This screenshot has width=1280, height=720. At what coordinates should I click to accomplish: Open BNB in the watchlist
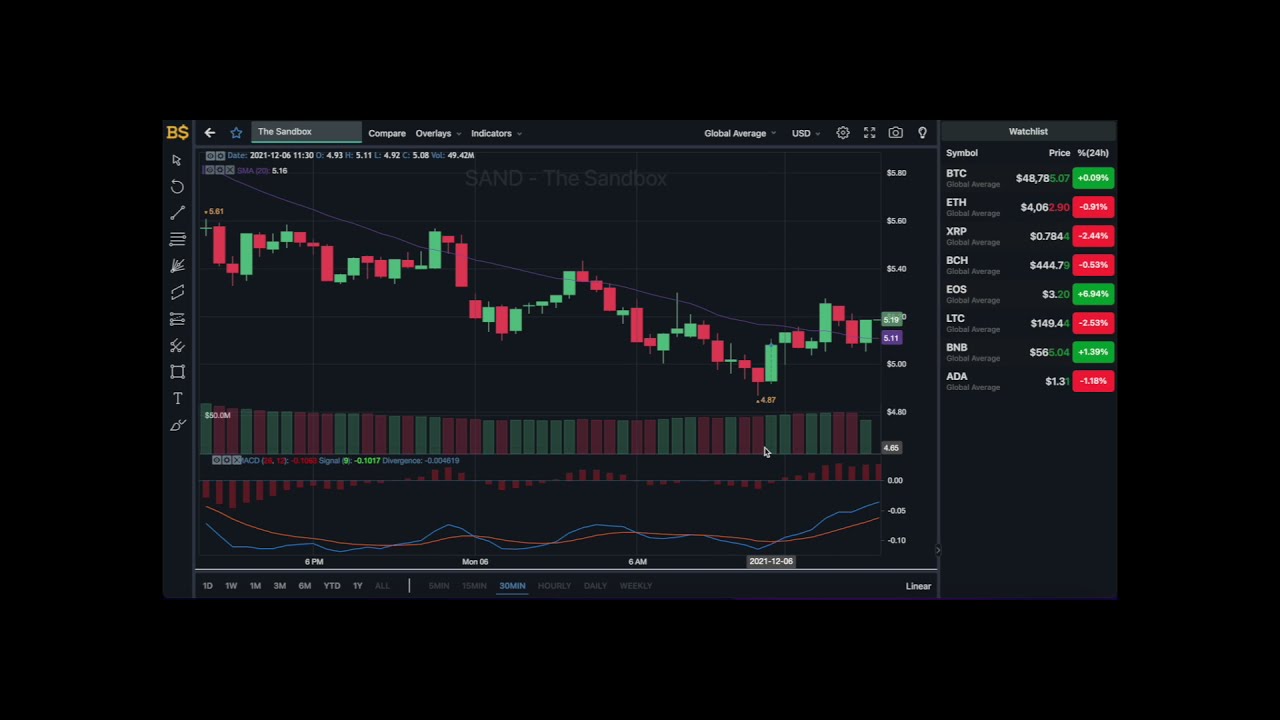(x=1030, y=352)
